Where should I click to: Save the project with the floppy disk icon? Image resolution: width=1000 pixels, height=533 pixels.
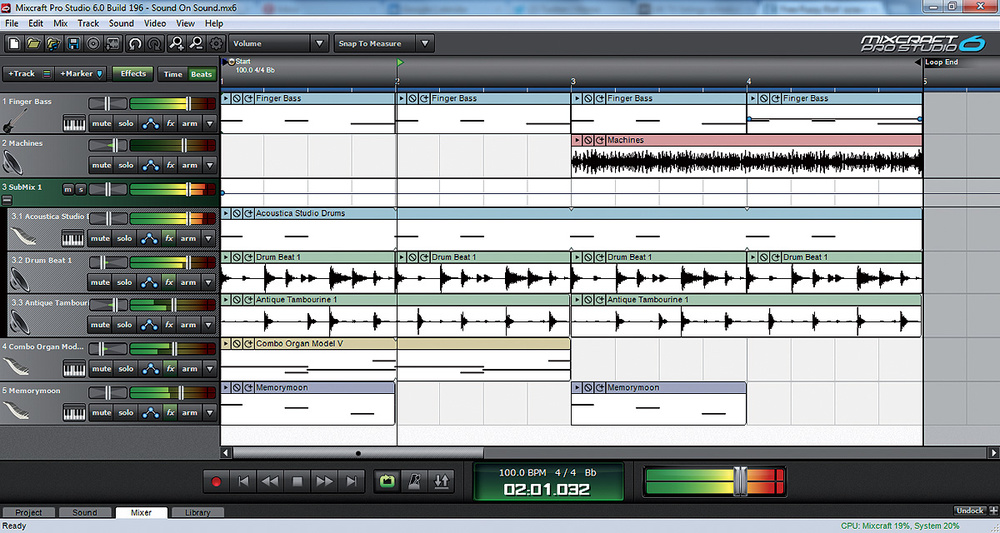tap(73, 43)
